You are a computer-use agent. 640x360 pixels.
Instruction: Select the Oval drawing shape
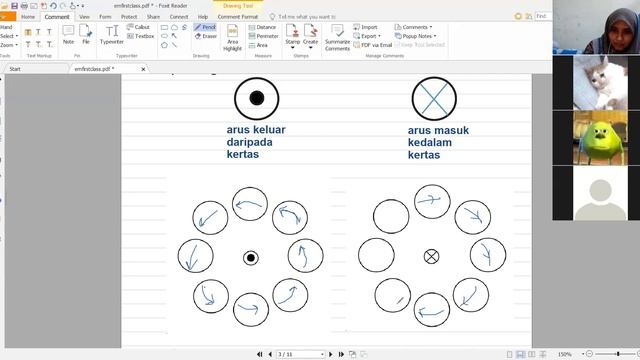pyautogui.click(x=164, y=36)
